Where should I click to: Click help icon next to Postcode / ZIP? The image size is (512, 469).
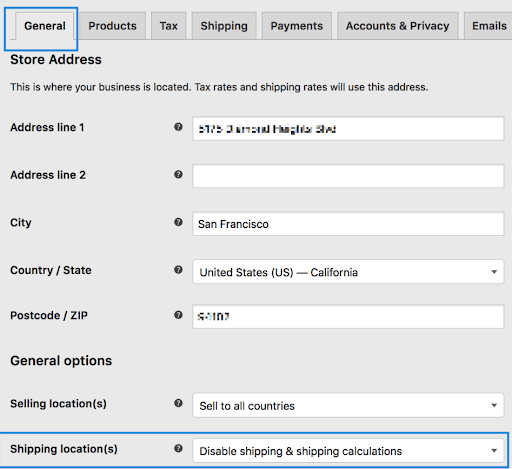click(x=178, y=315)
